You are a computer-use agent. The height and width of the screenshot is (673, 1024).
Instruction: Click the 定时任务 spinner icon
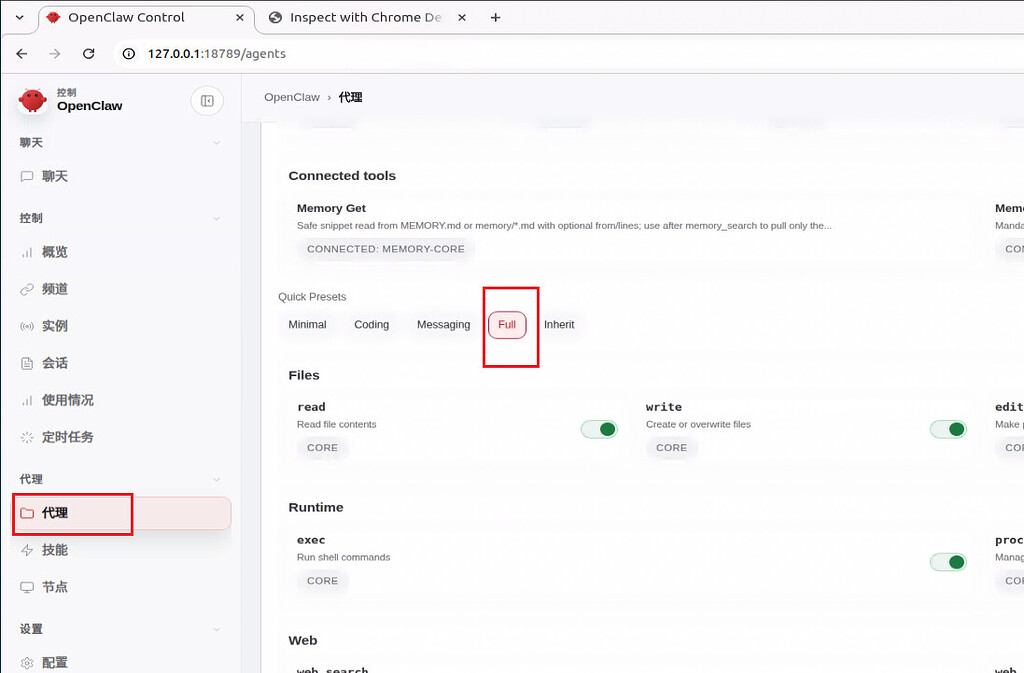(27, 437)
